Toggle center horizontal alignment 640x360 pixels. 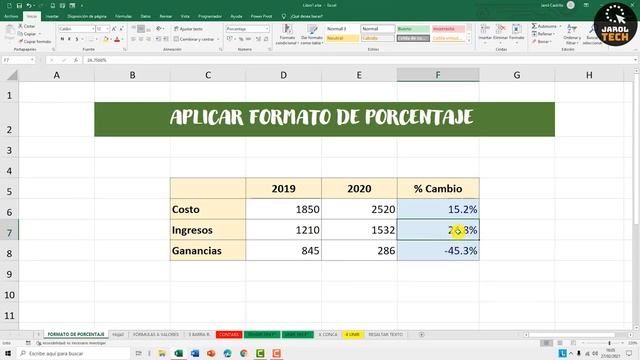tap(141, 39)
